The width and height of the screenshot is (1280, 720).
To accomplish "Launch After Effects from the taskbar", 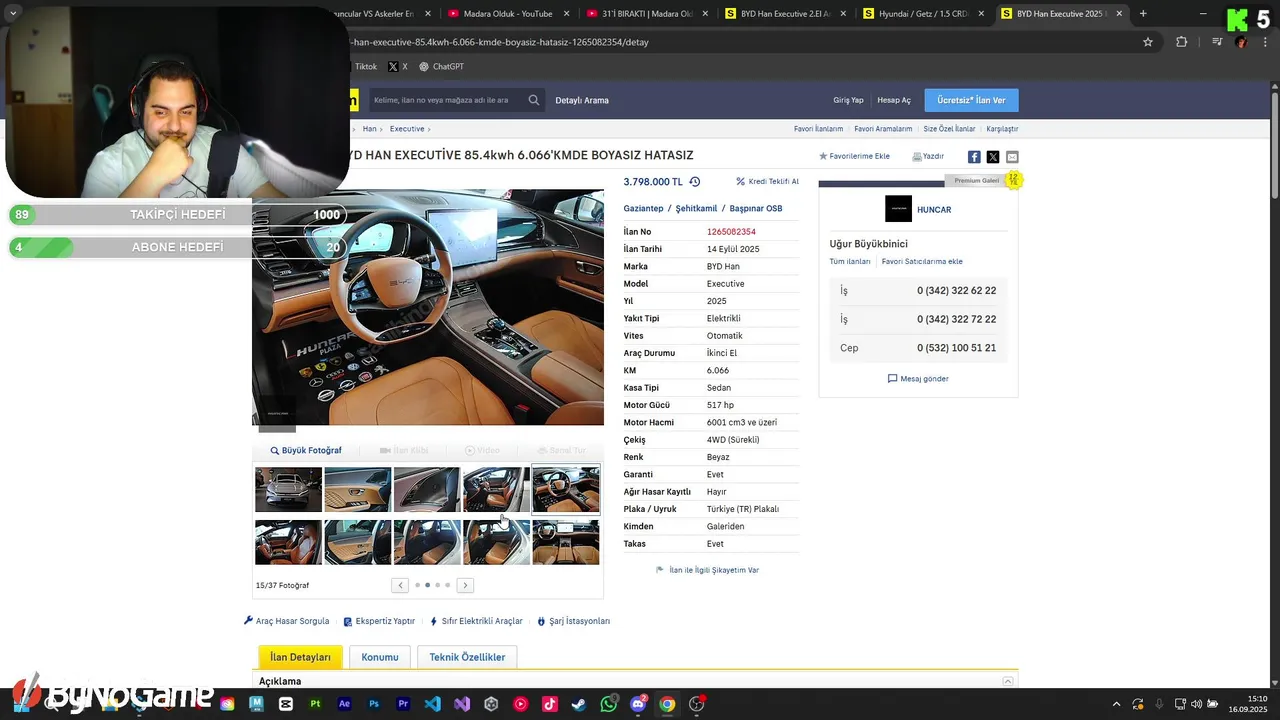I will tap(344, 704).
